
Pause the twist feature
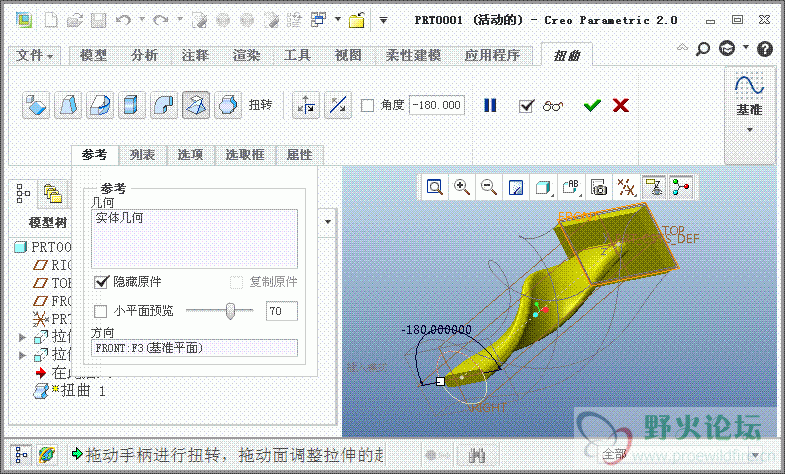pyautogui.click(x=490, y=105)
